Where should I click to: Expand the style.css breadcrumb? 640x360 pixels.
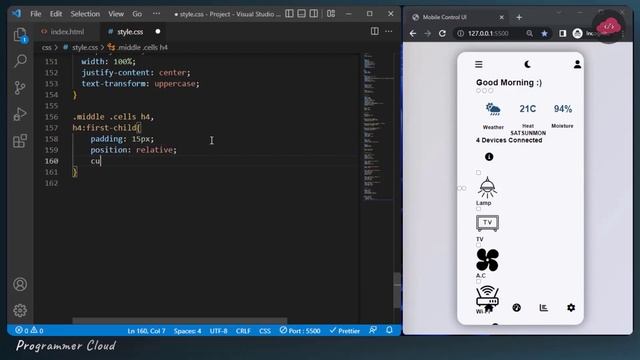(x=85, y=47)
